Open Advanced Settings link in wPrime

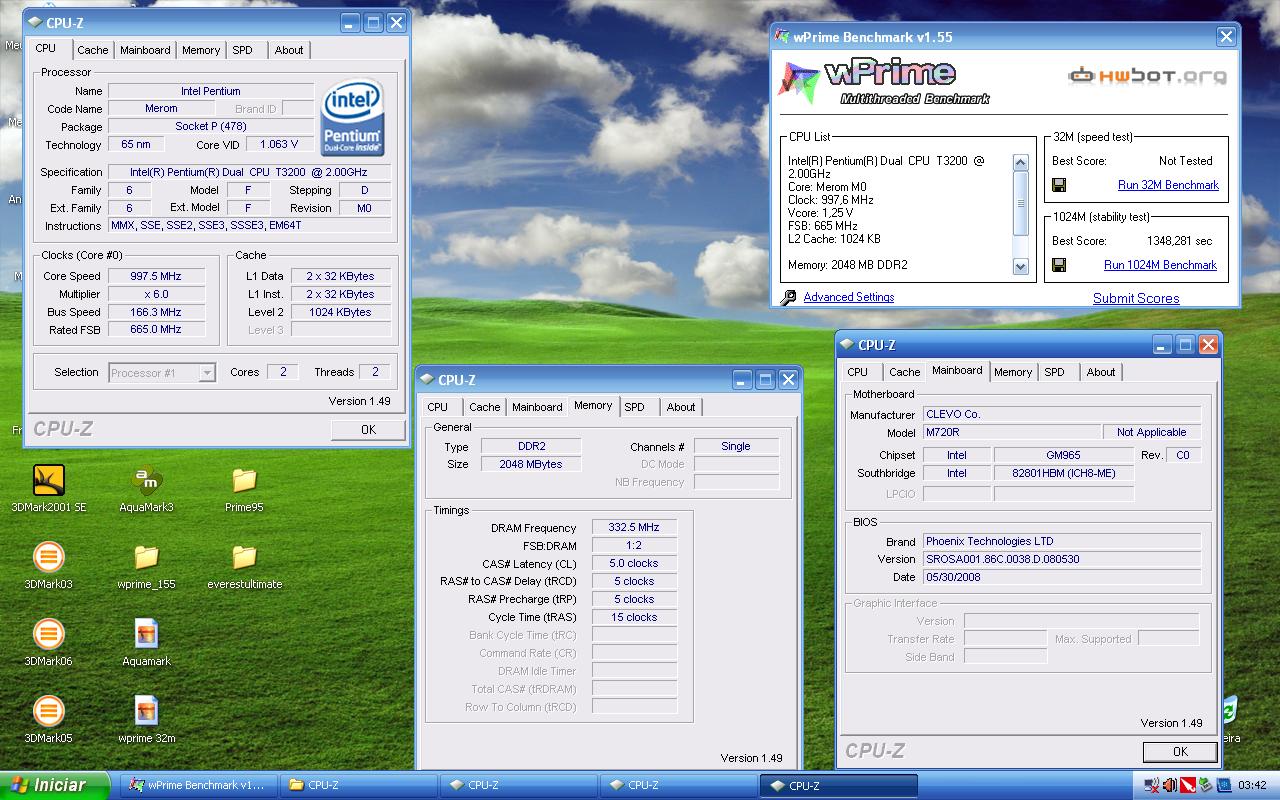[849, 297]
